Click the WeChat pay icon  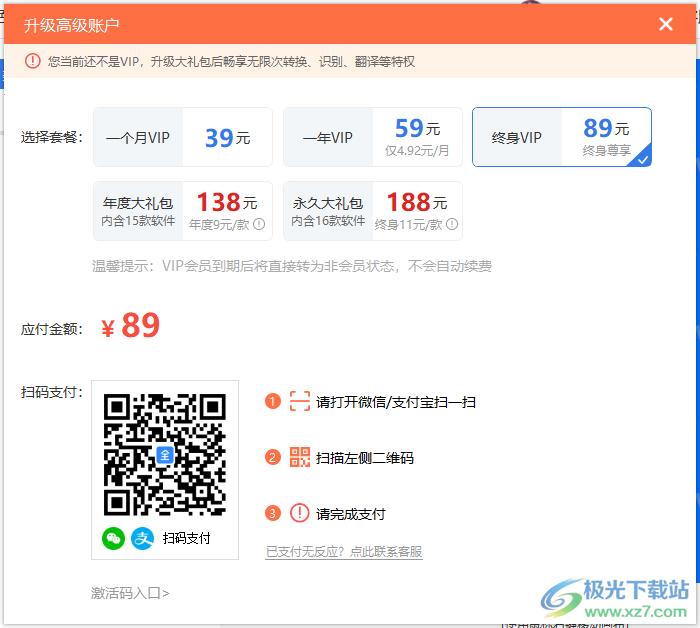[x=113, y=538]
